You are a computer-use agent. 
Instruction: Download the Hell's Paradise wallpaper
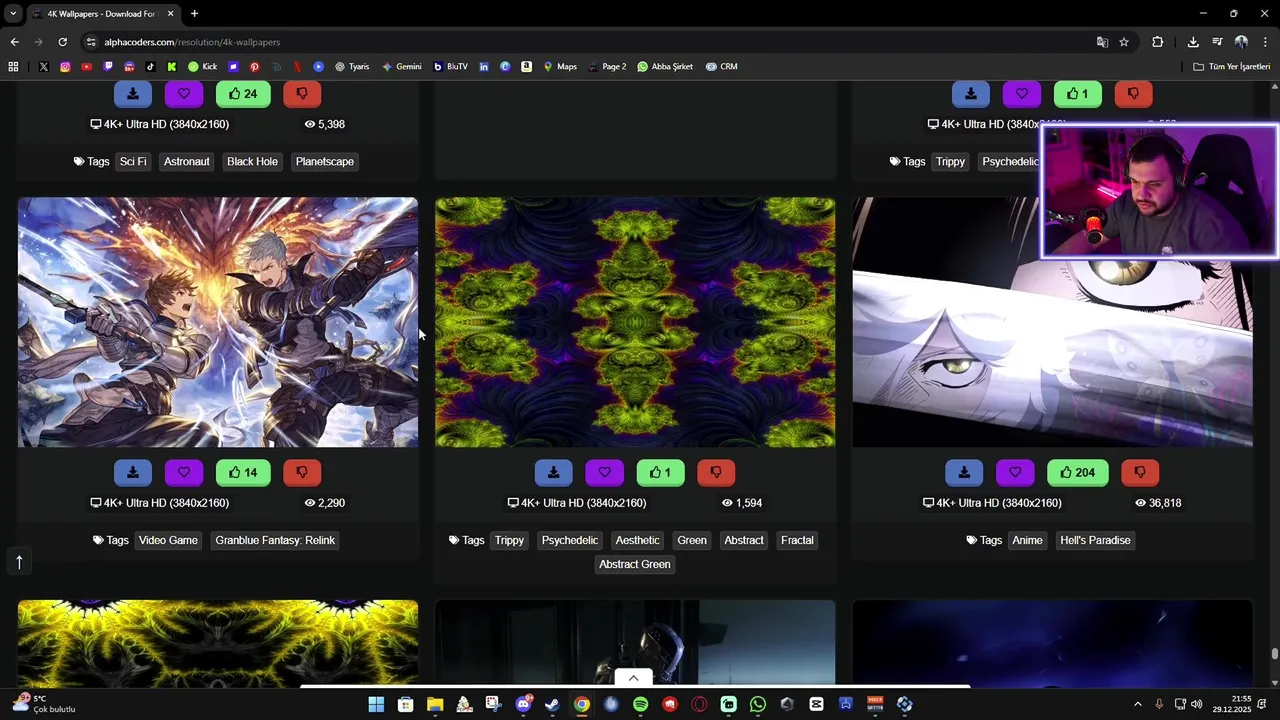pyautogui.click(x=964, y=472)
